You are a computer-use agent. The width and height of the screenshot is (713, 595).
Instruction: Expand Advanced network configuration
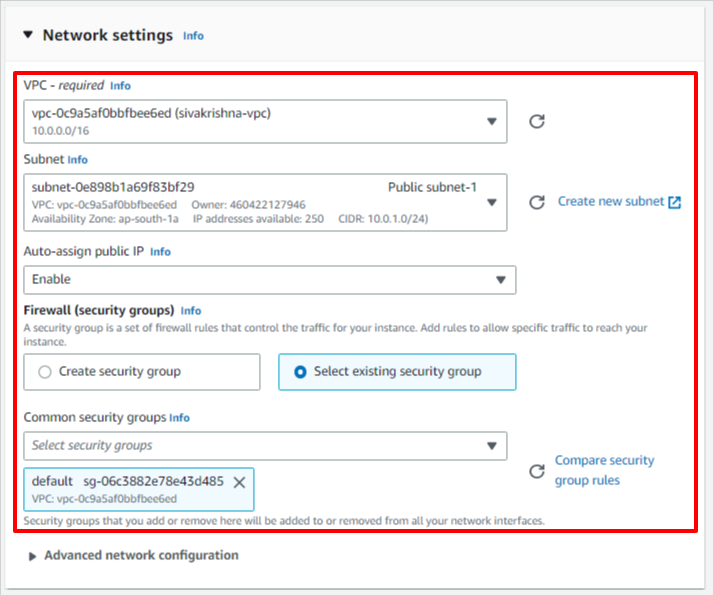(32, 556)
